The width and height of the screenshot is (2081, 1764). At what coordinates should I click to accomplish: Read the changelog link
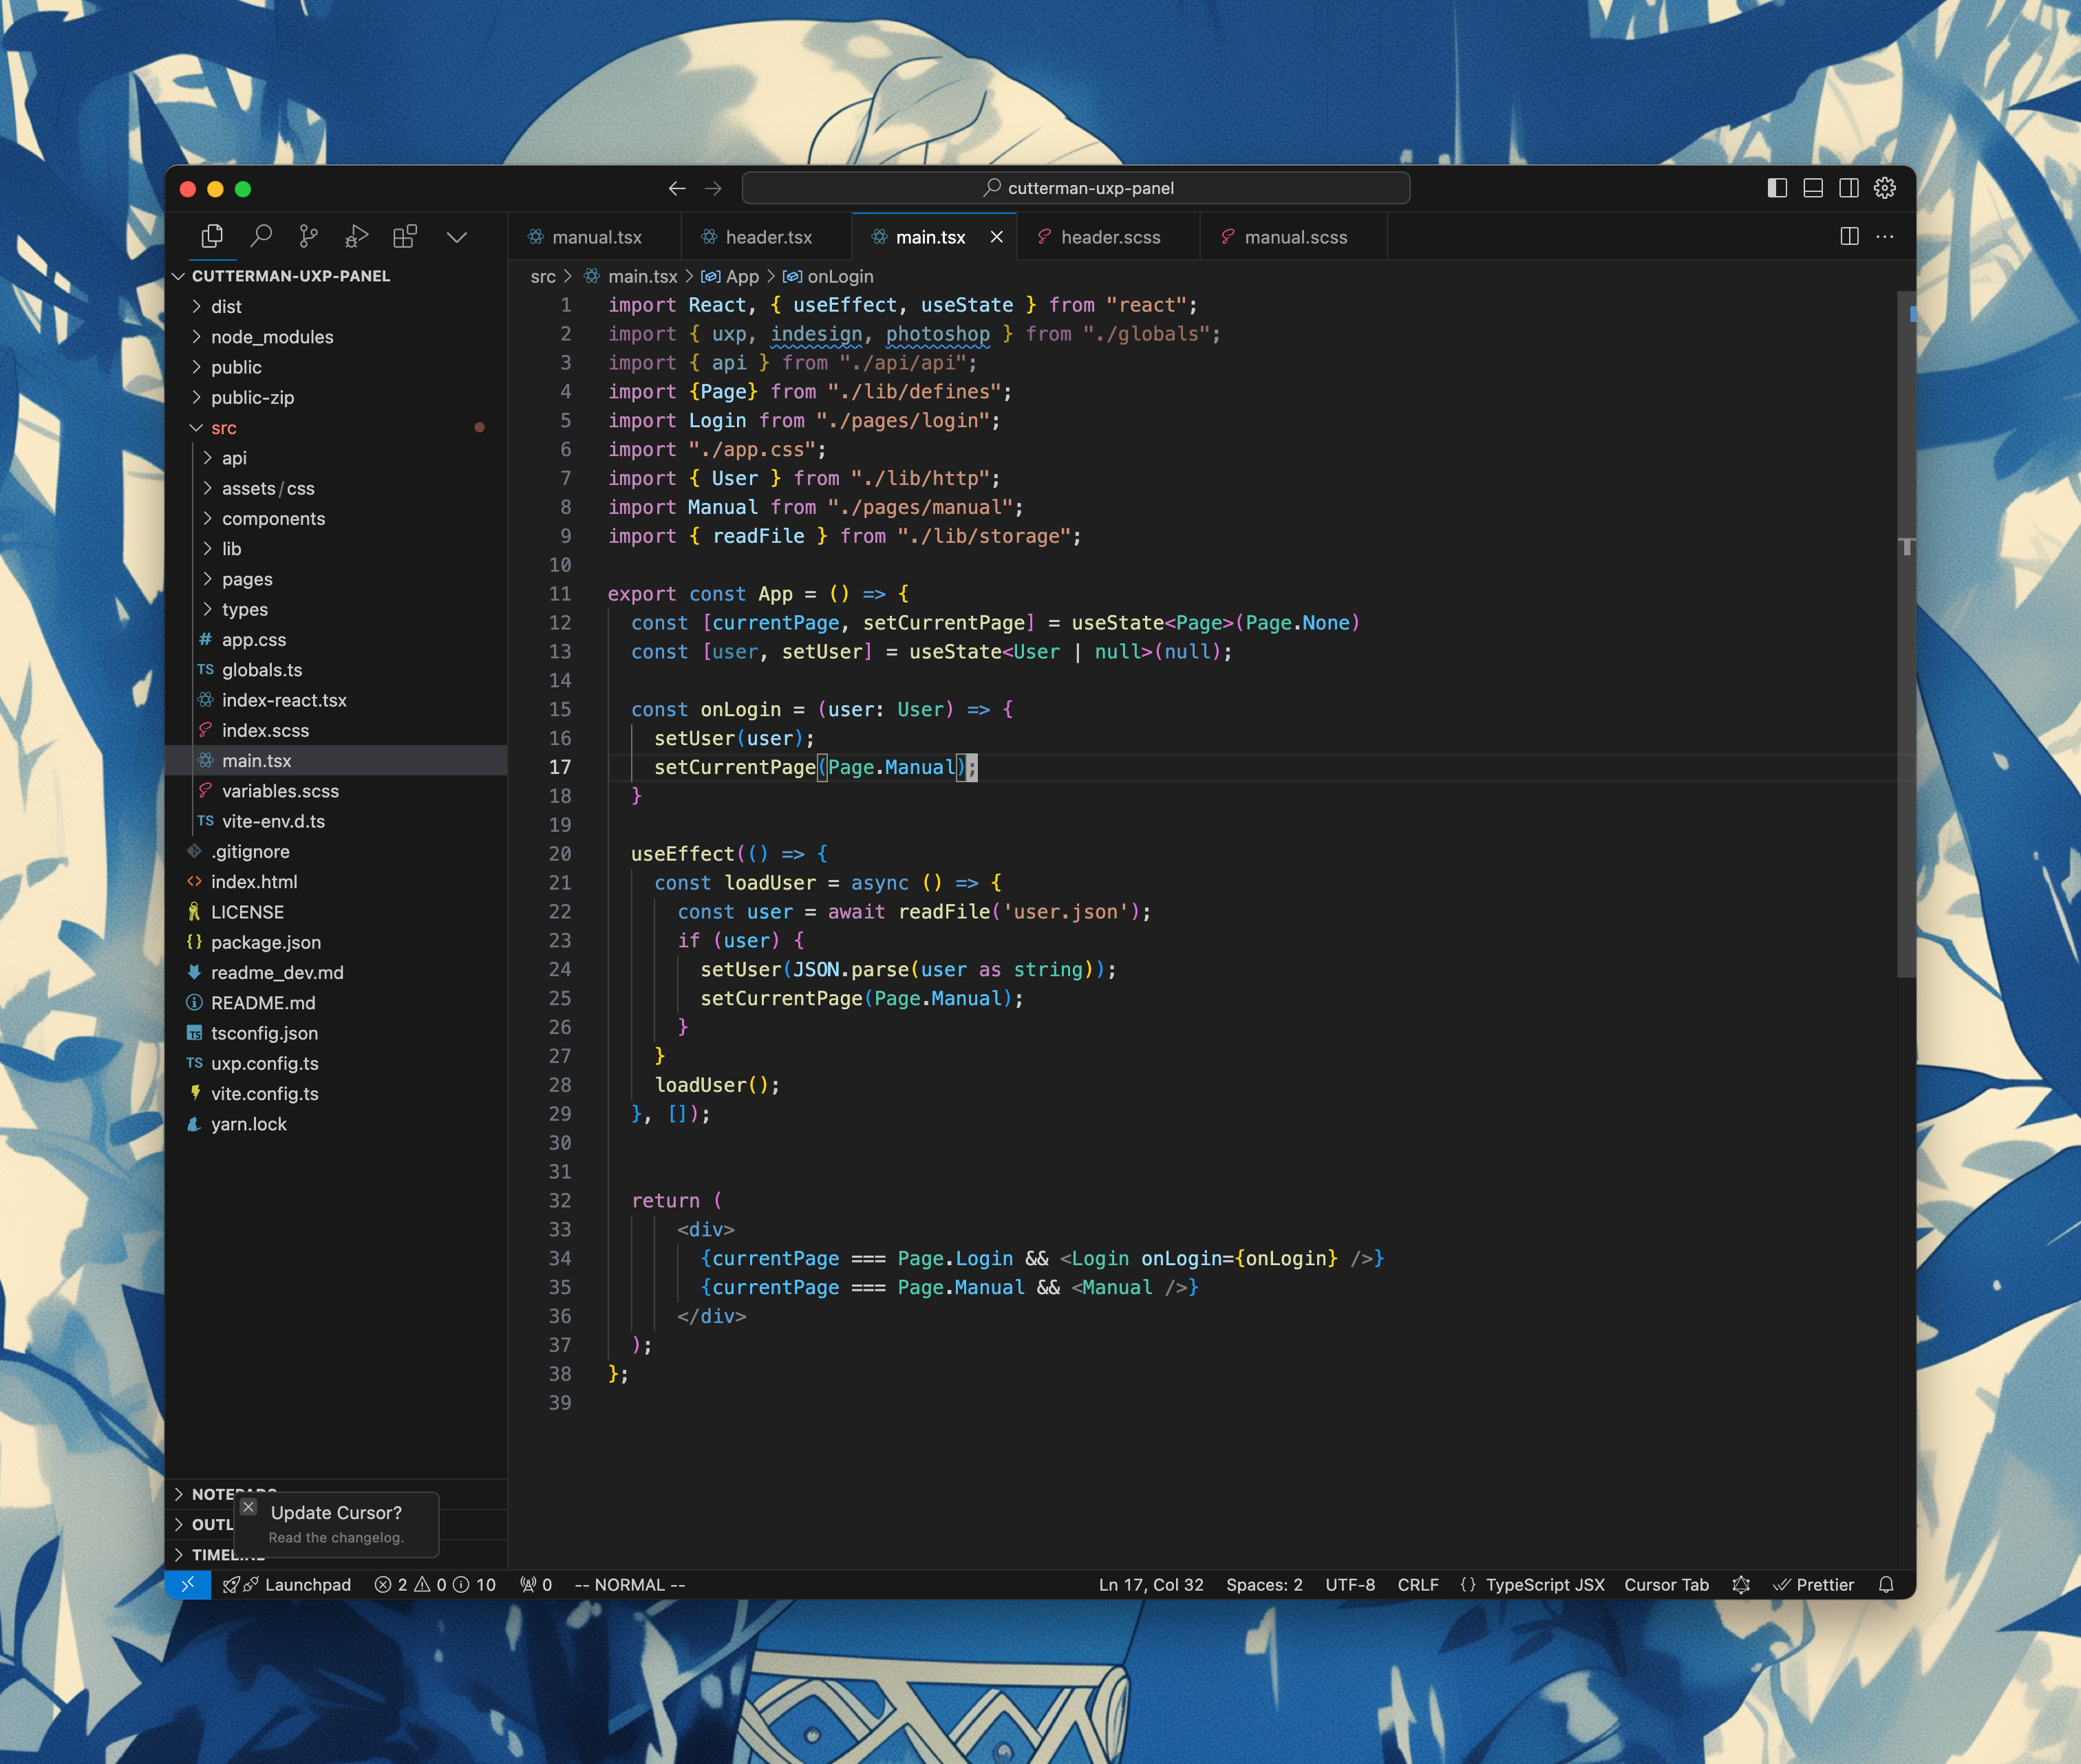[x=336, y=1538]
